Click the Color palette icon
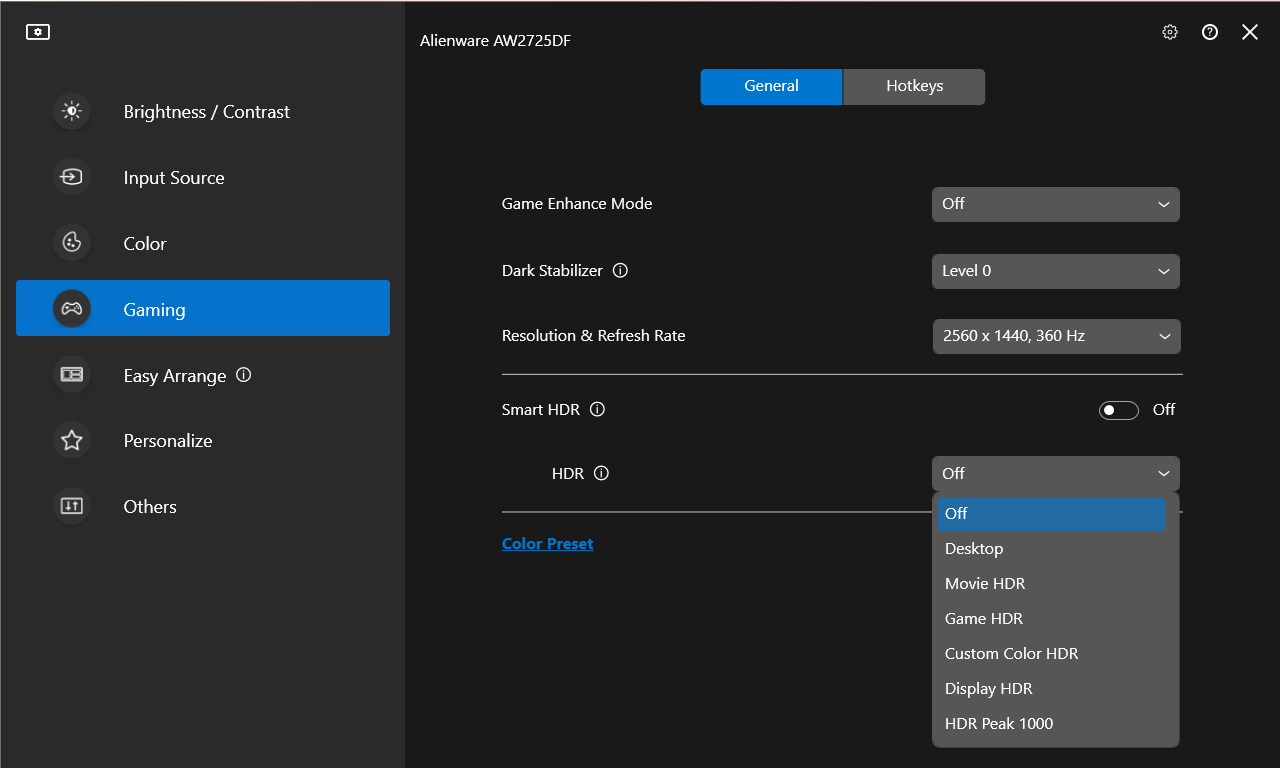 pyautogui.click(x=72, y=243)
